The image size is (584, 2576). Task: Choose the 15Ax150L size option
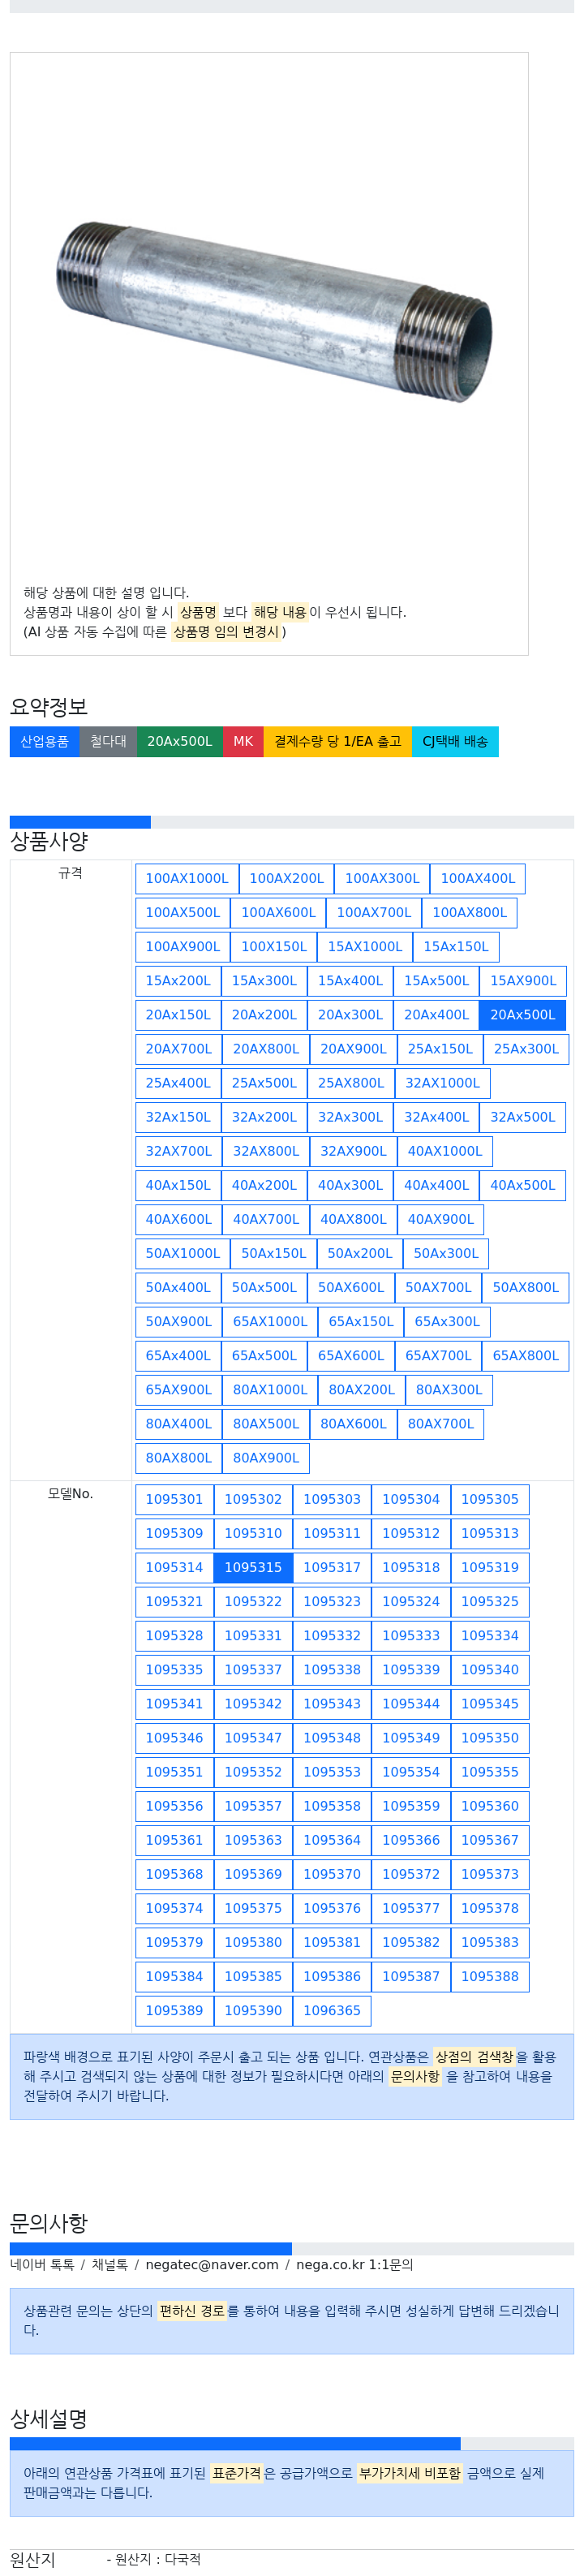(x=456, y=947)
